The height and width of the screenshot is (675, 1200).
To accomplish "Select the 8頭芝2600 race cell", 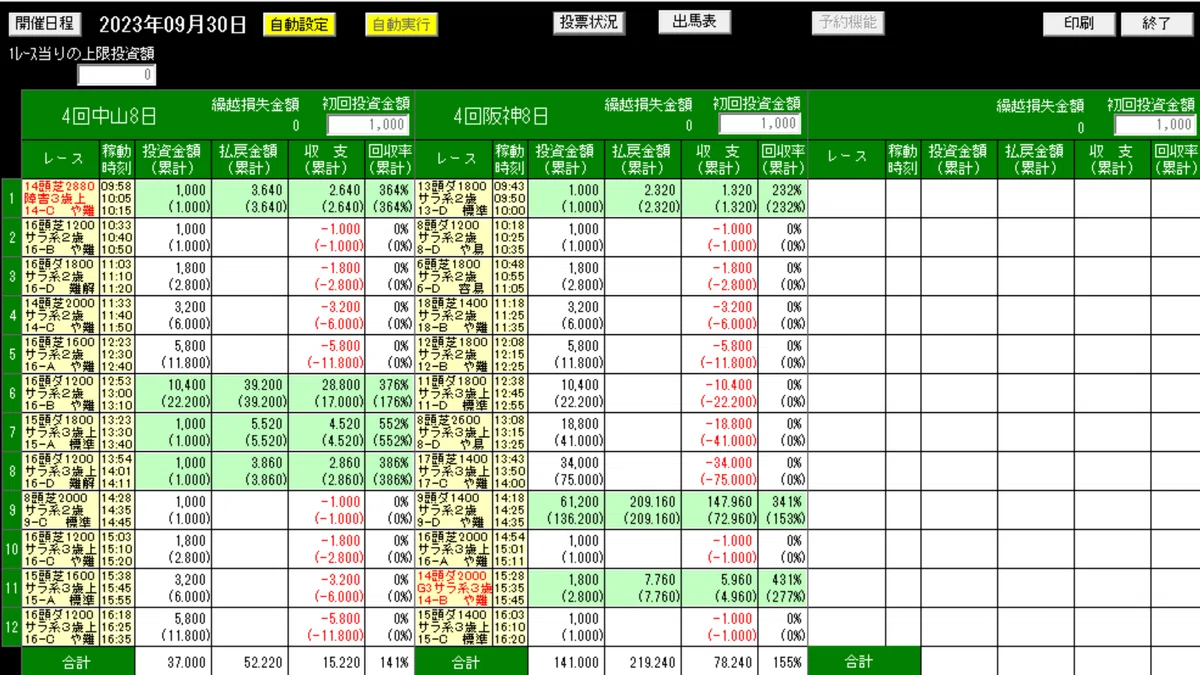I will point(453,433).
